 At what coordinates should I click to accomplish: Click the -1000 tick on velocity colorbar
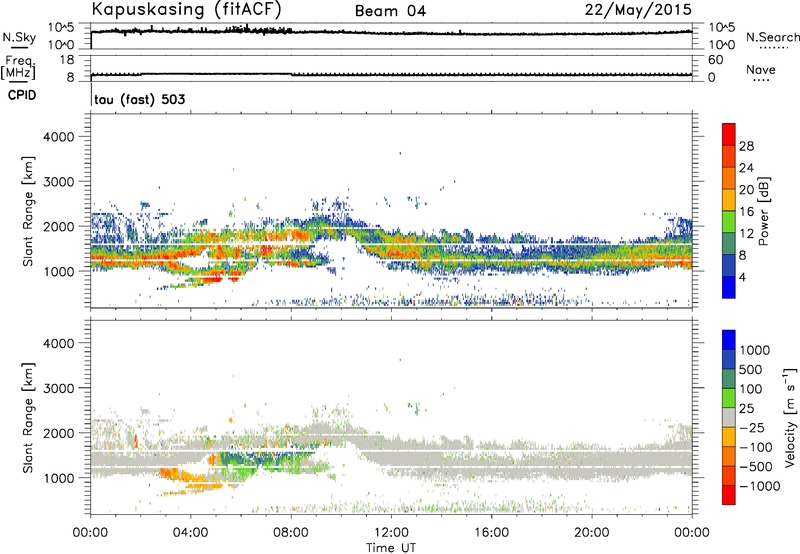click(759, 486)
